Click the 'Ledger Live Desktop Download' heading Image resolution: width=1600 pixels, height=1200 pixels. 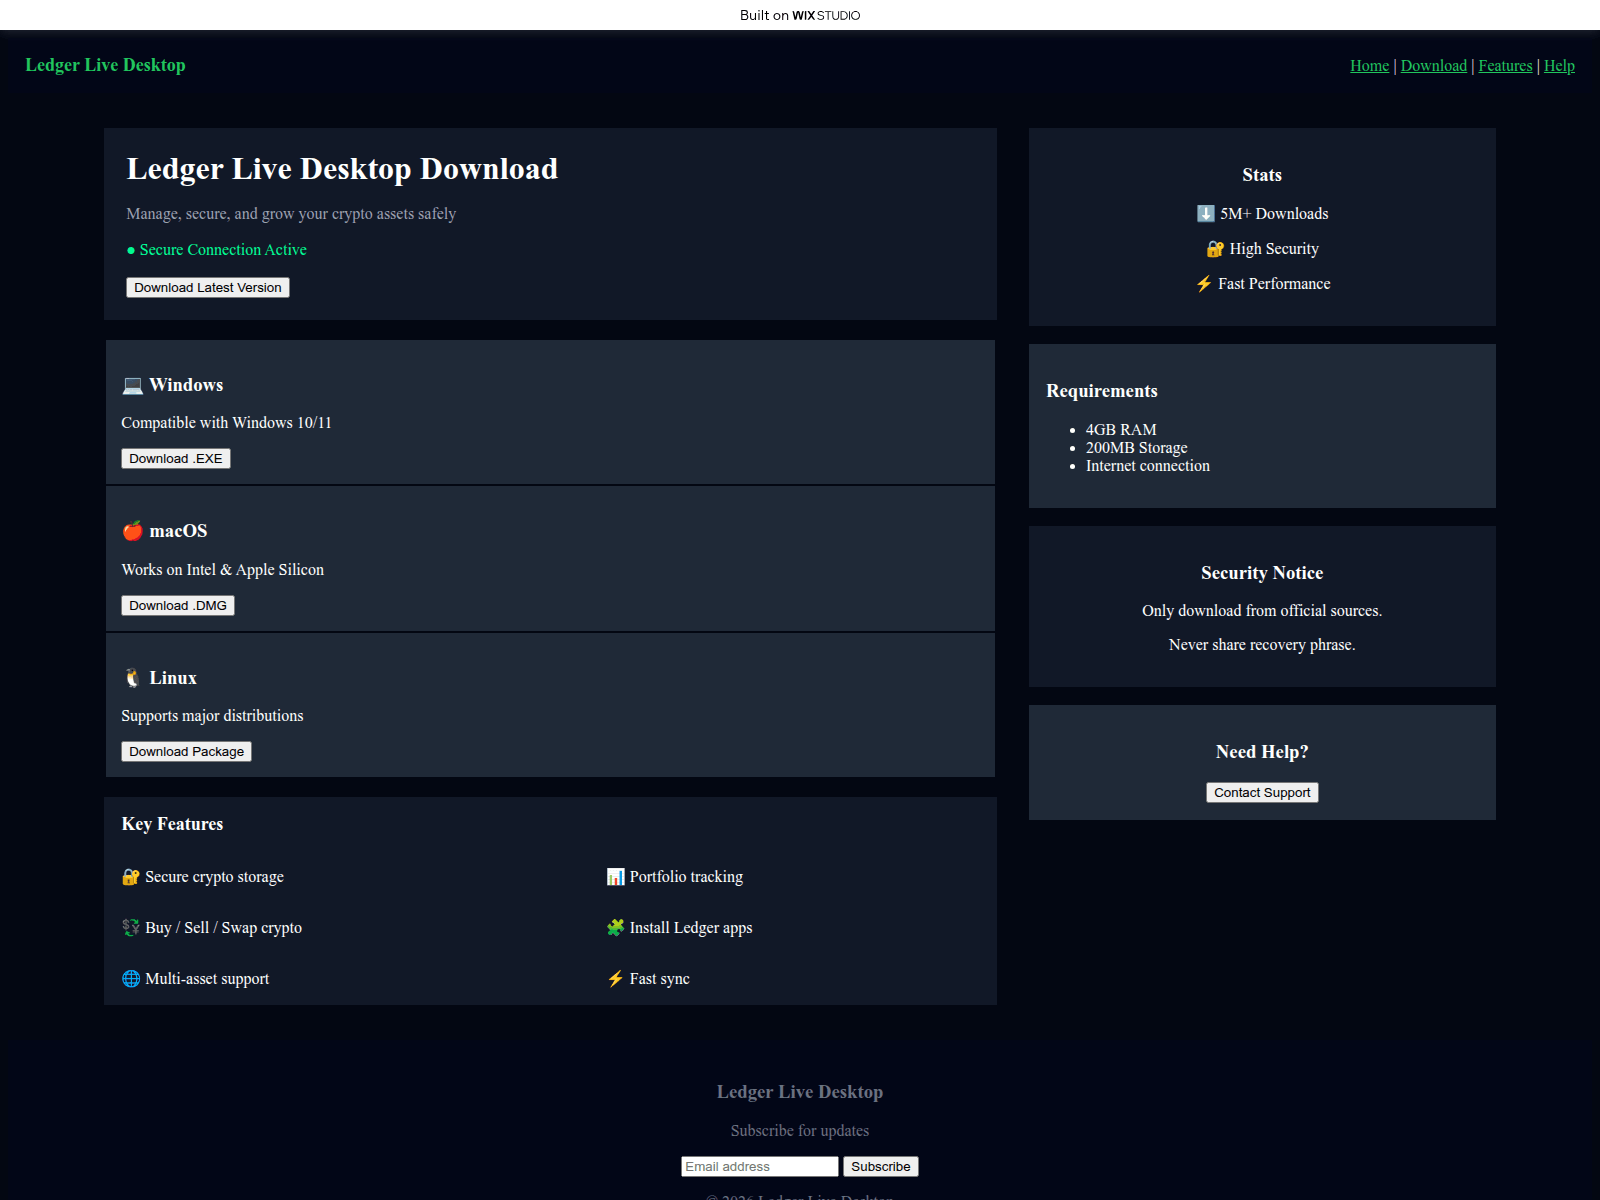click(342, 169)
